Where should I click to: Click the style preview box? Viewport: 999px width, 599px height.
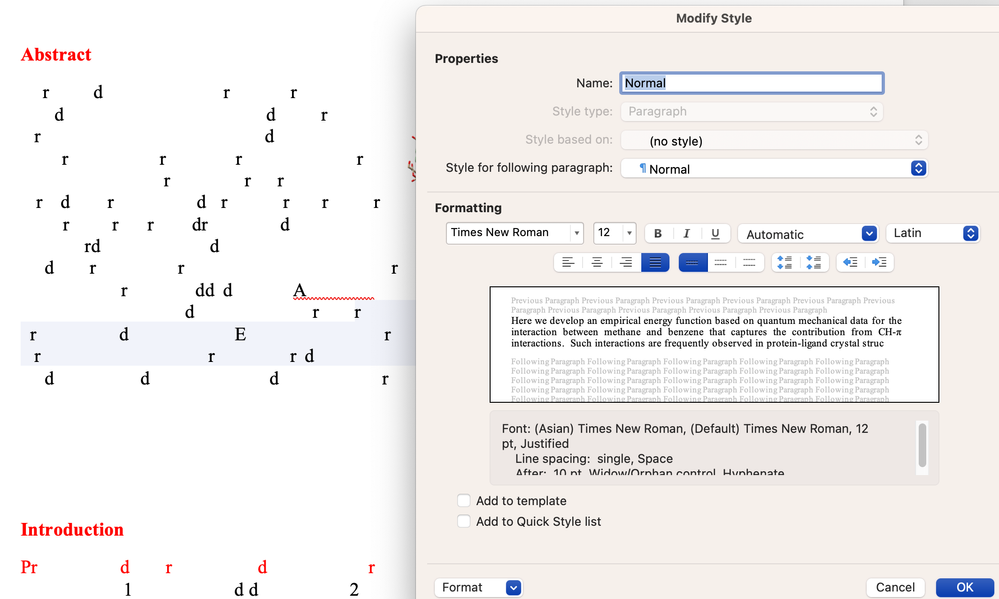pos(714,345)
